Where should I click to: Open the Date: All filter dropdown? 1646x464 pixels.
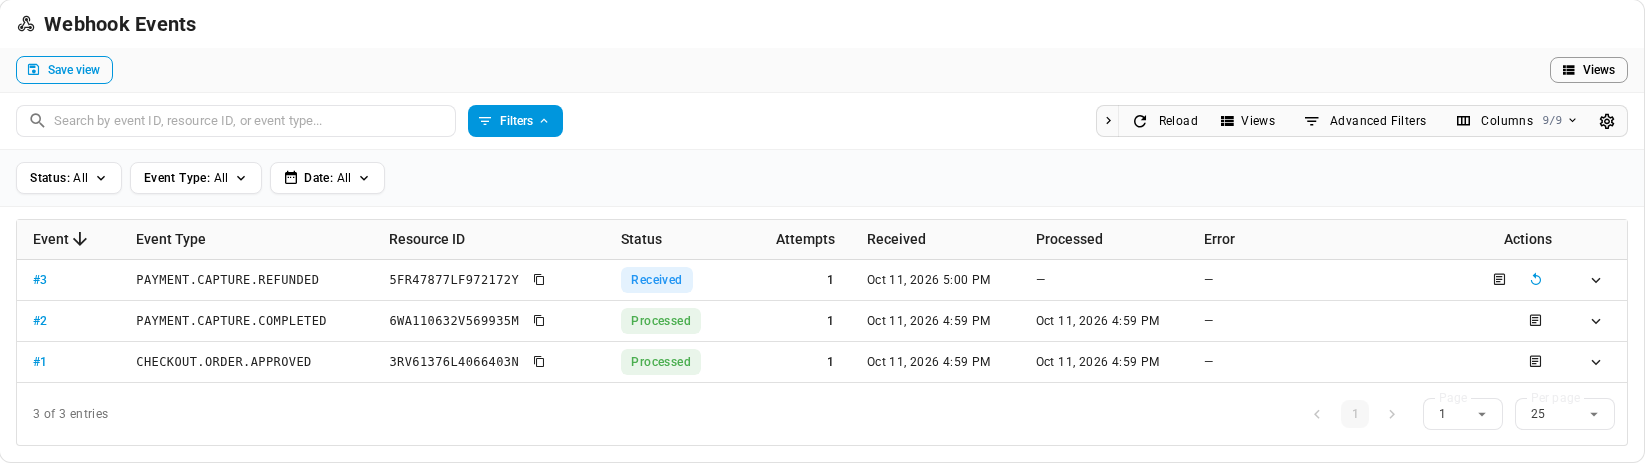[327, 178]
